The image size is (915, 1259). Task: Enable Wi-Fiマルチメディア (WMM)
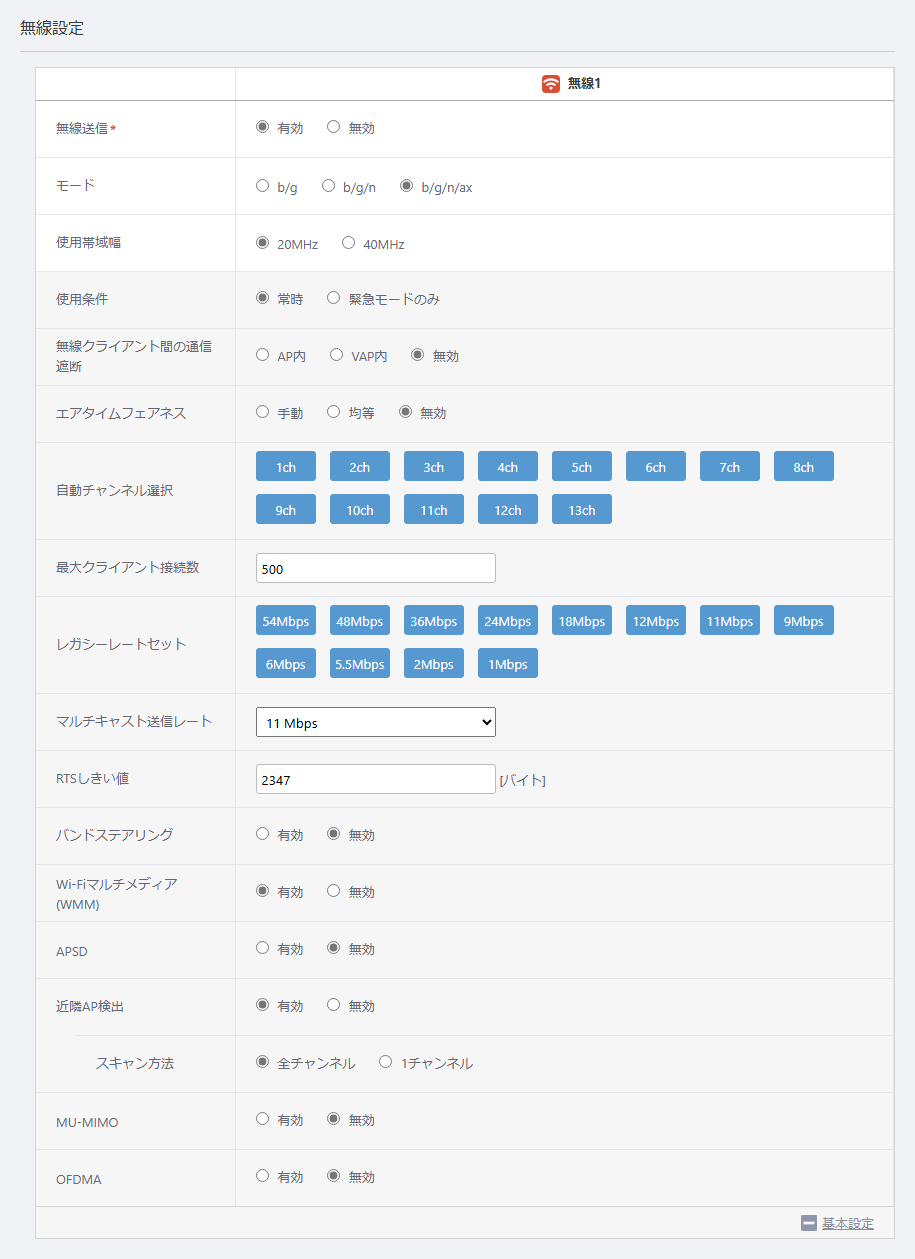(x=263, y=890)
